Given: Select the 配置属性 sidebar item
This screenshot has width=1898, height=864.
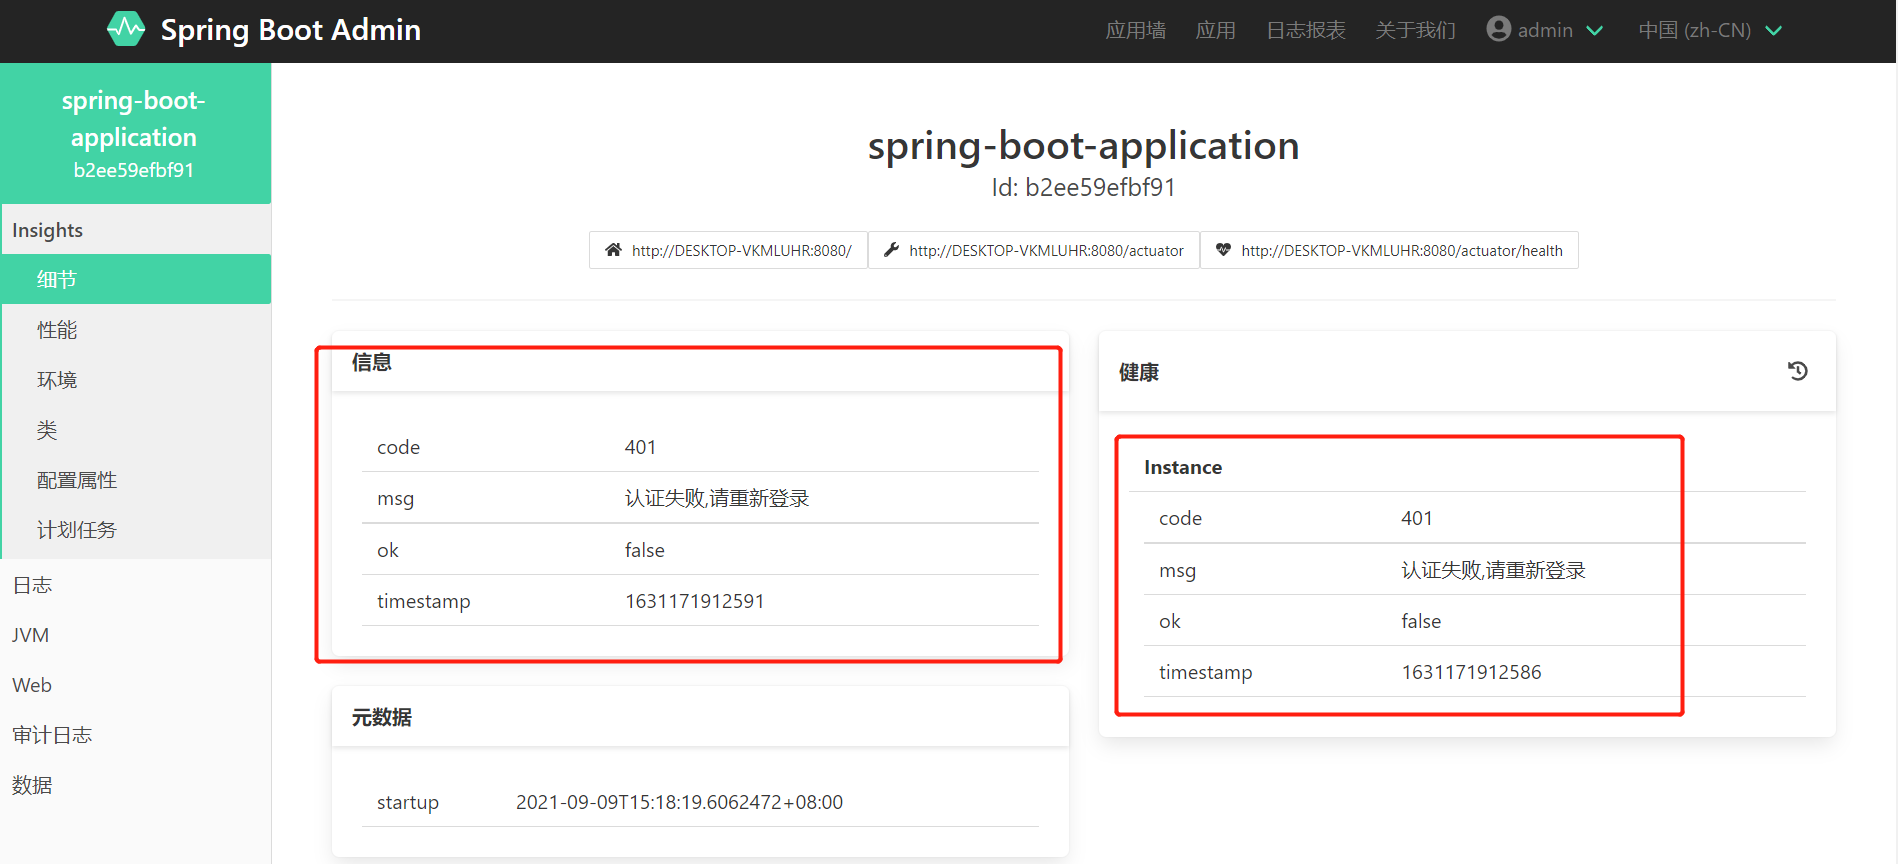Looking at the screenshot, I should pos(136,480).
